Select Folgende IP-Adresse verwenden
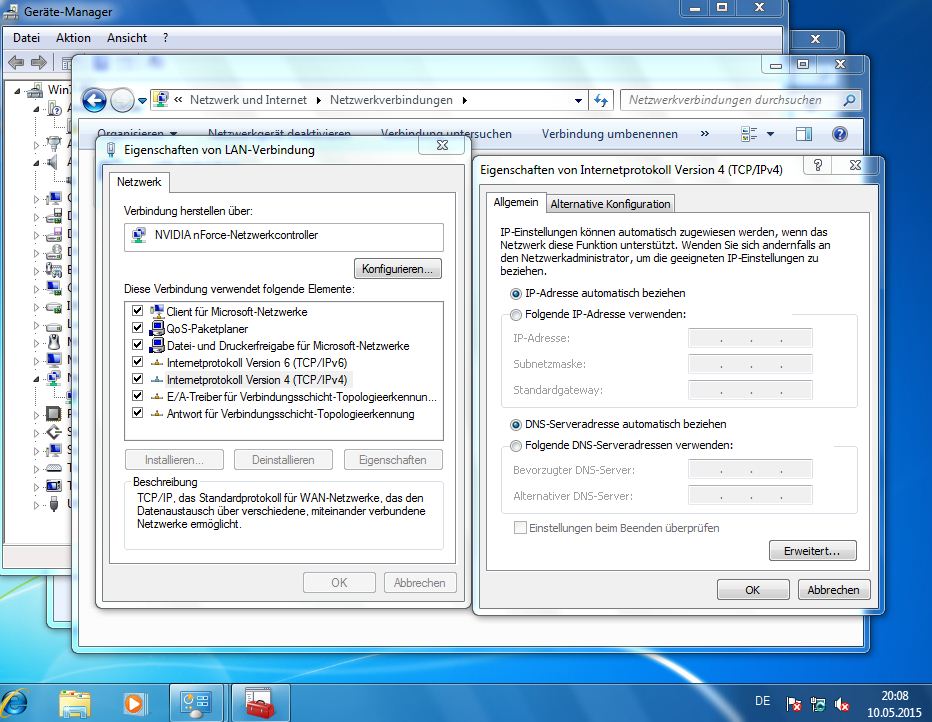The height and width of the screenshot is (722, 932). 516,314
